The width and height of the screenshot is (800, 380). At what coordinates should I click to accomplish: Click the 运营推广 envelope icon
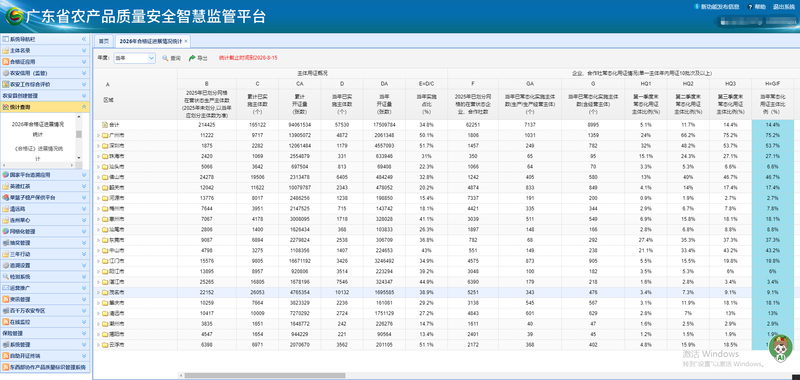pos(6,288)
